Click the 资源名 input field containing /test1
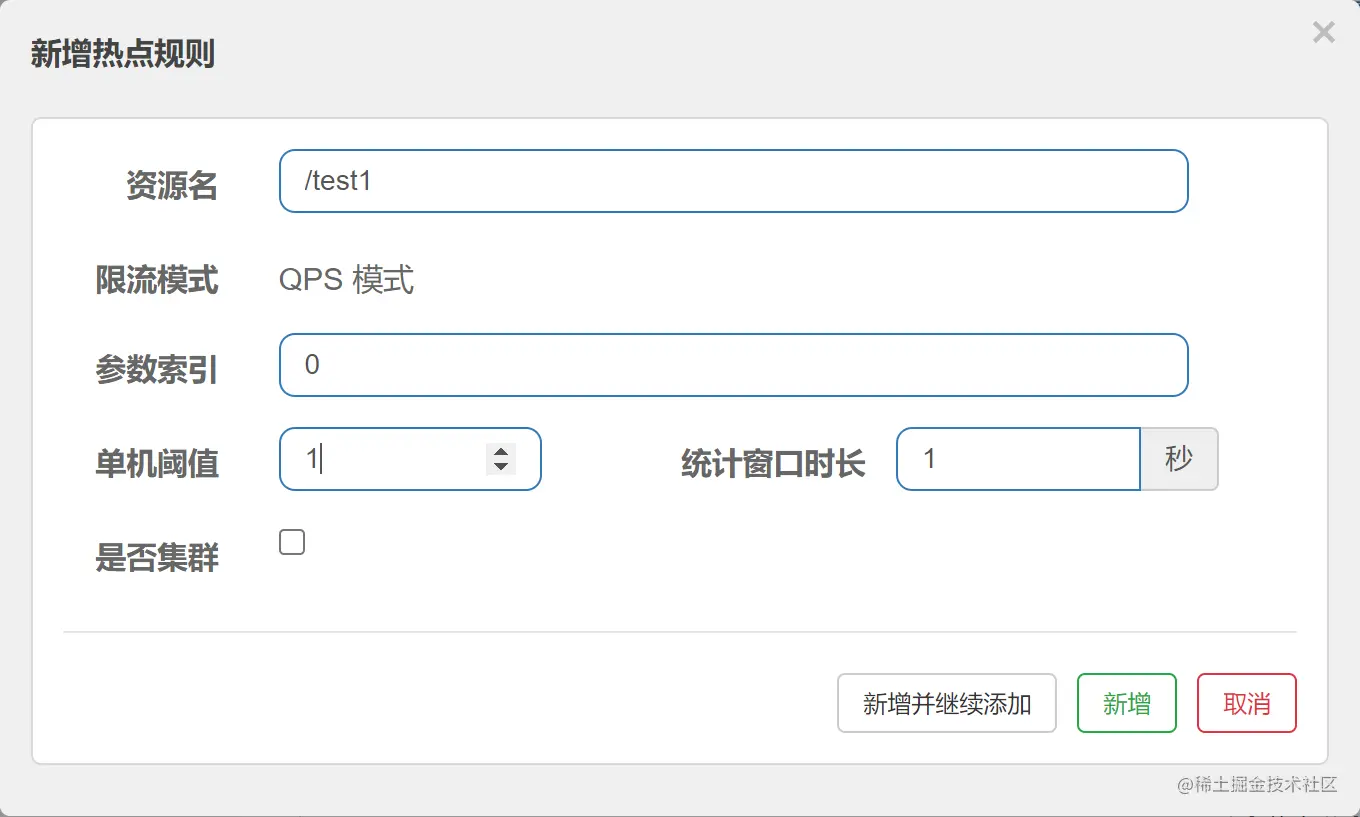The image size is (1360, 817). [733, 181]
